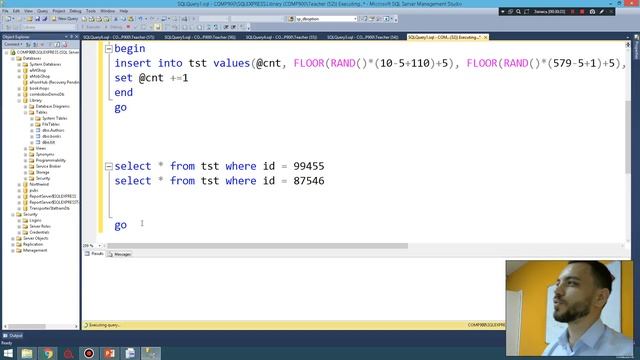Open the Output panel tab at bottom
Image resolution: width=640 pixels, height=360 pixels.
13,336
